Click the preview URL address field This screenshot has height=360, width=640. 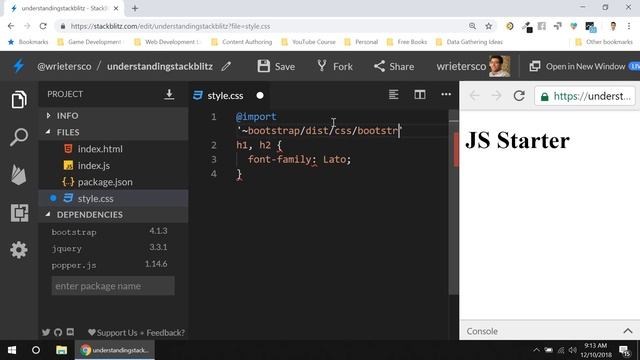coord(584,96)
